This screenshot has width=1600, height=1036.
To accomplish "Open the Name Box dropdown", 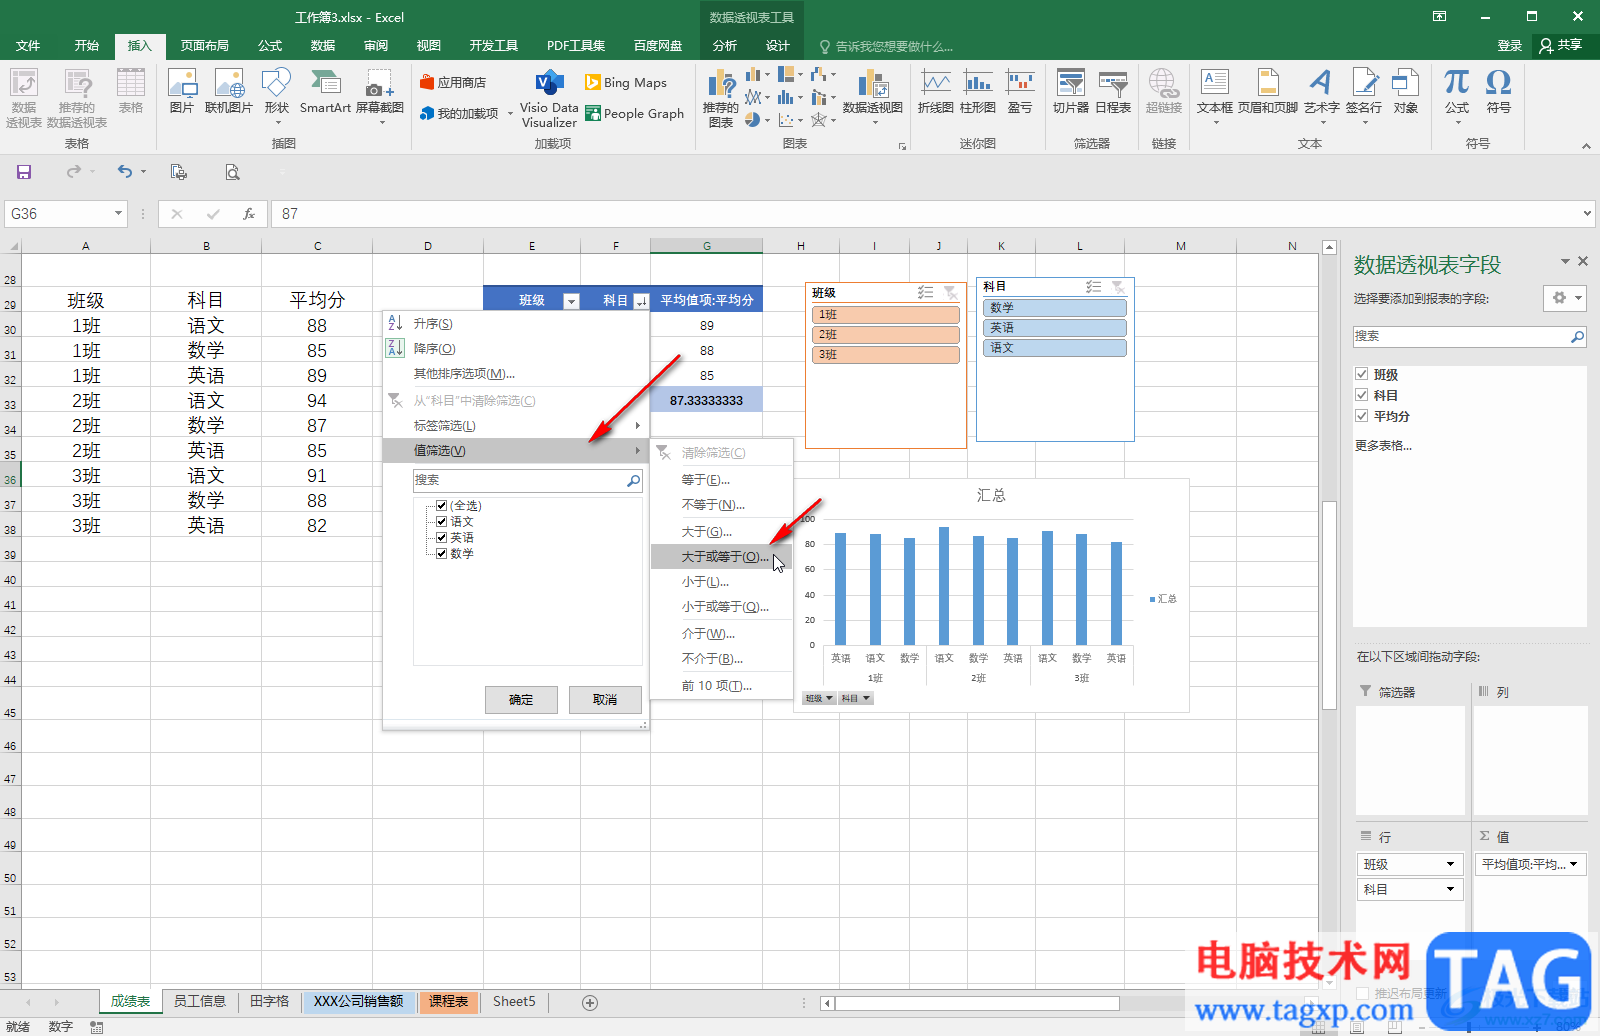I will coord(118,214).
